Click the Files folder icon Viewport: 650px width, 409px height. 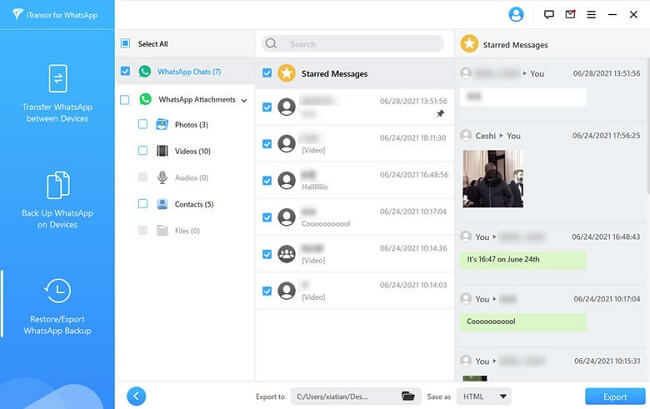(x=162, y=230)
